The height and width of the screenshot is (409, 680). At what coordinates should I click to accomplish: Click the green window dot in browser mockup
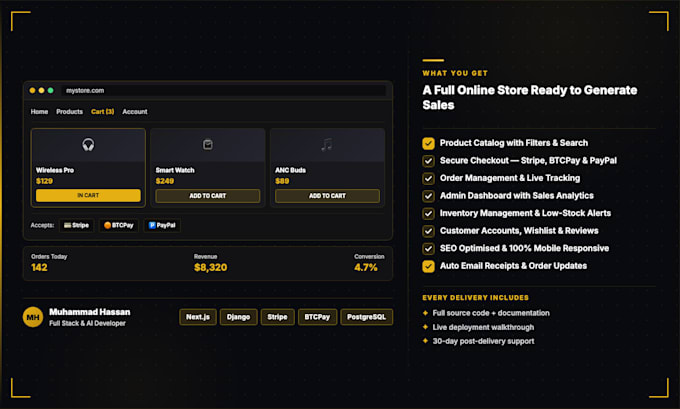click(x=51, y=90)
